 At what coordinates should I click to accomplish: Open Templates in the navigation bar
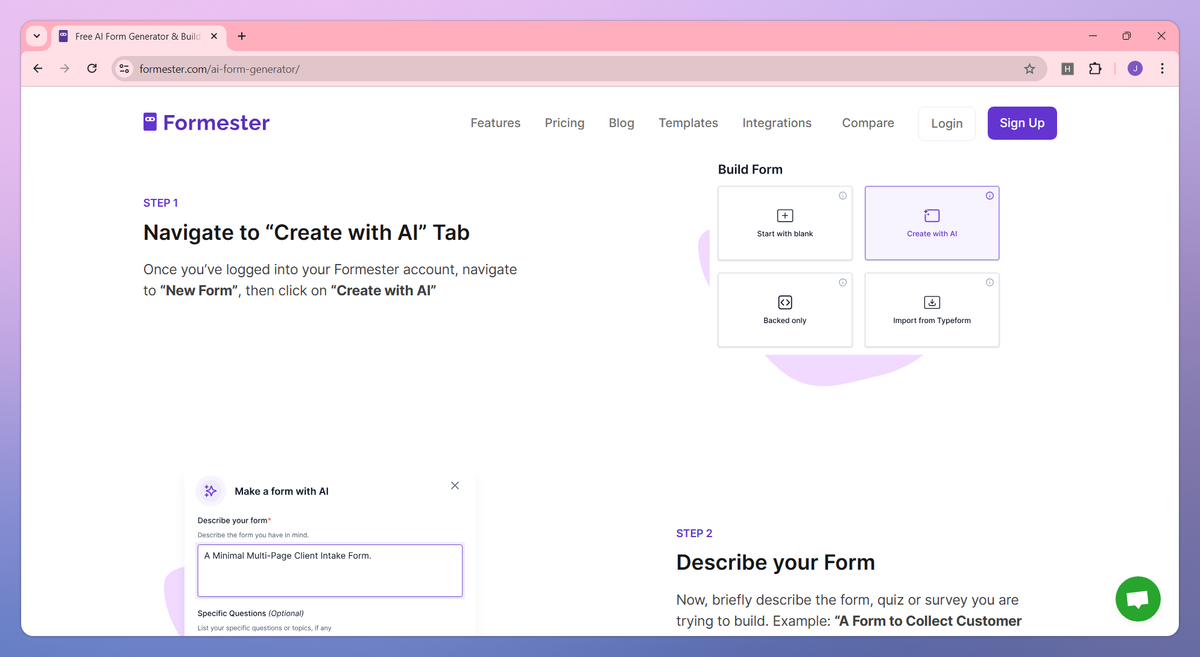pyautogui.click(x=688, y=123)
